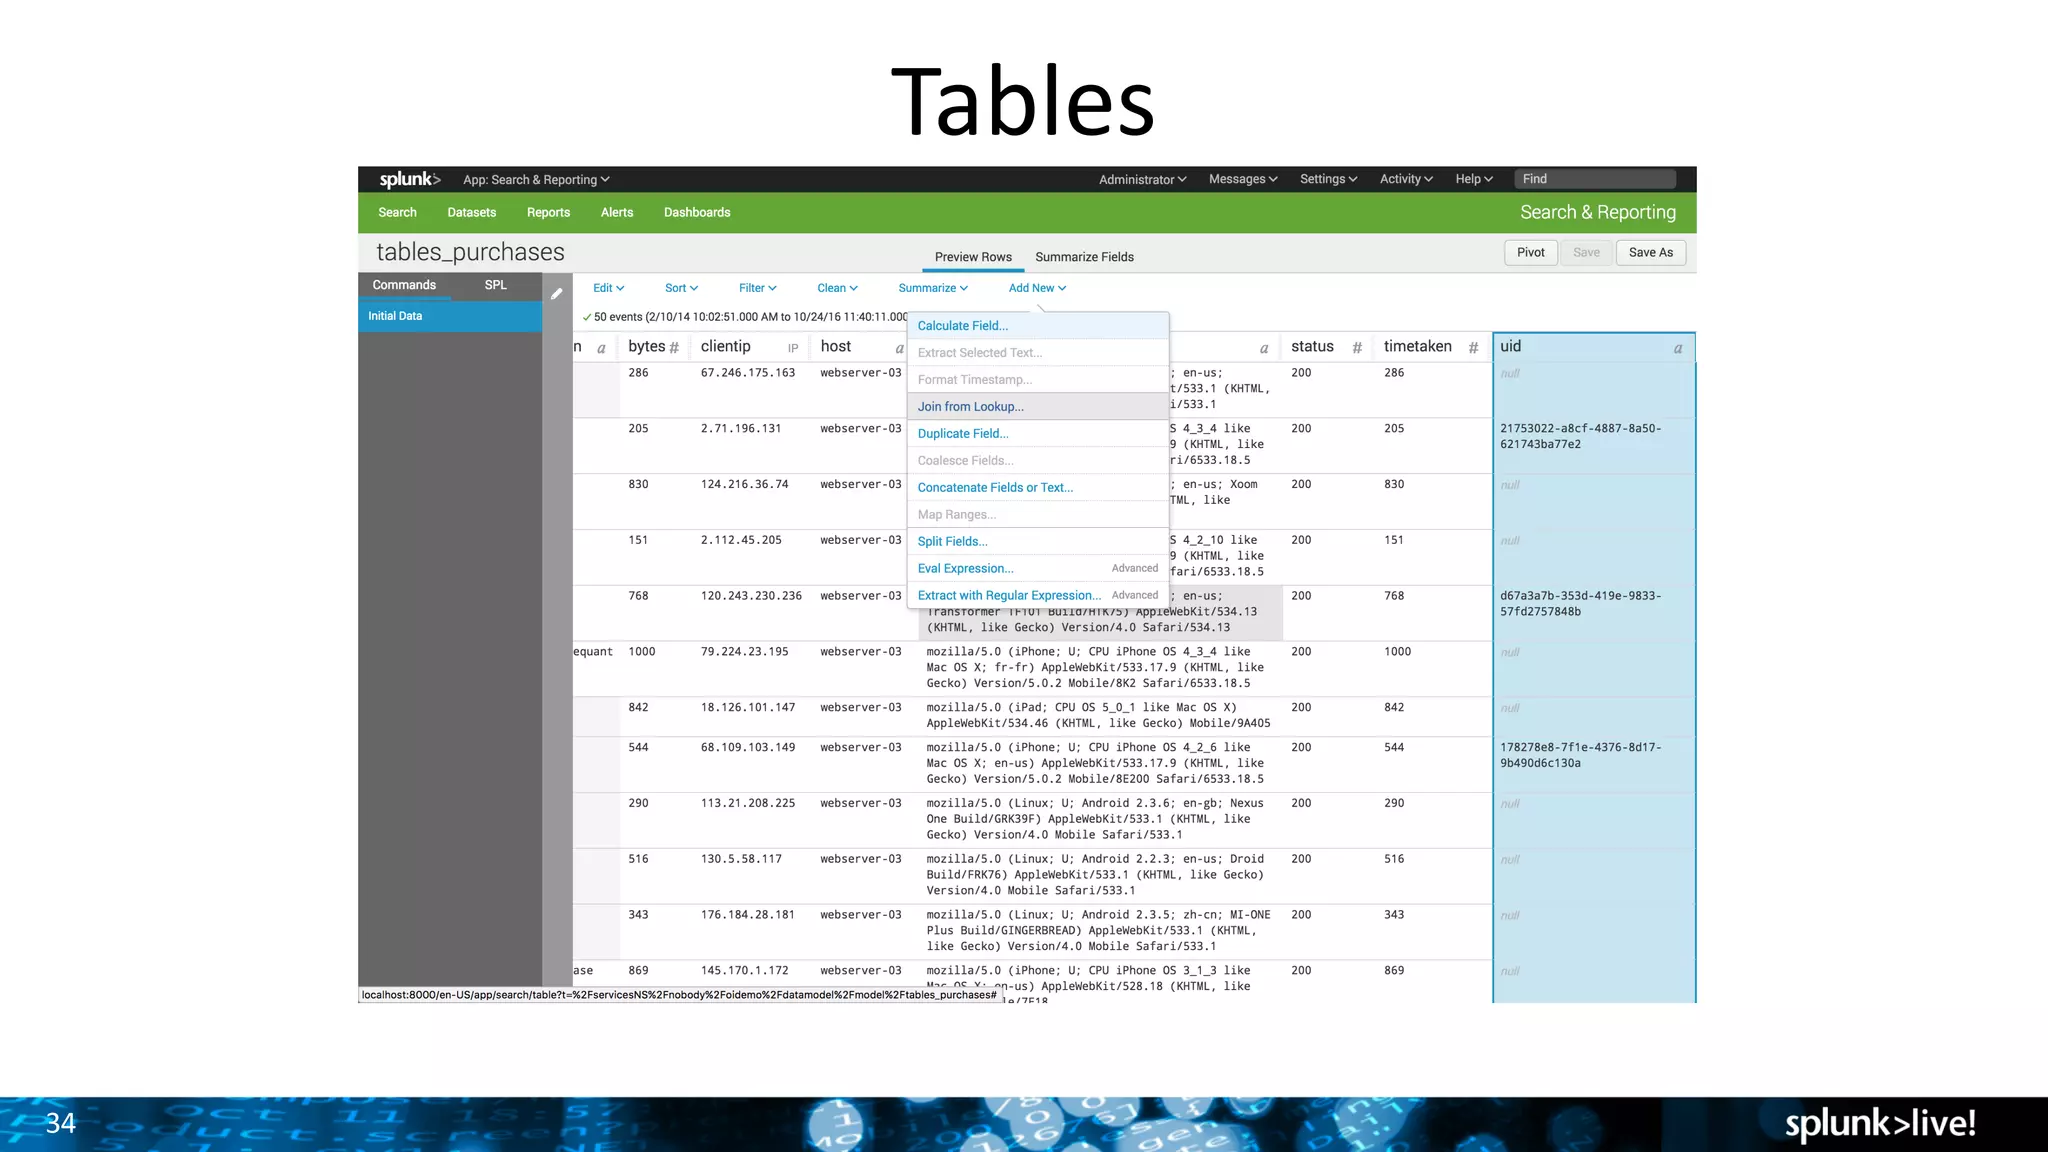Open the Messages dropdown
Image resolution: width=2048 pixels, height=1152 pixels.
point(1243,179)
